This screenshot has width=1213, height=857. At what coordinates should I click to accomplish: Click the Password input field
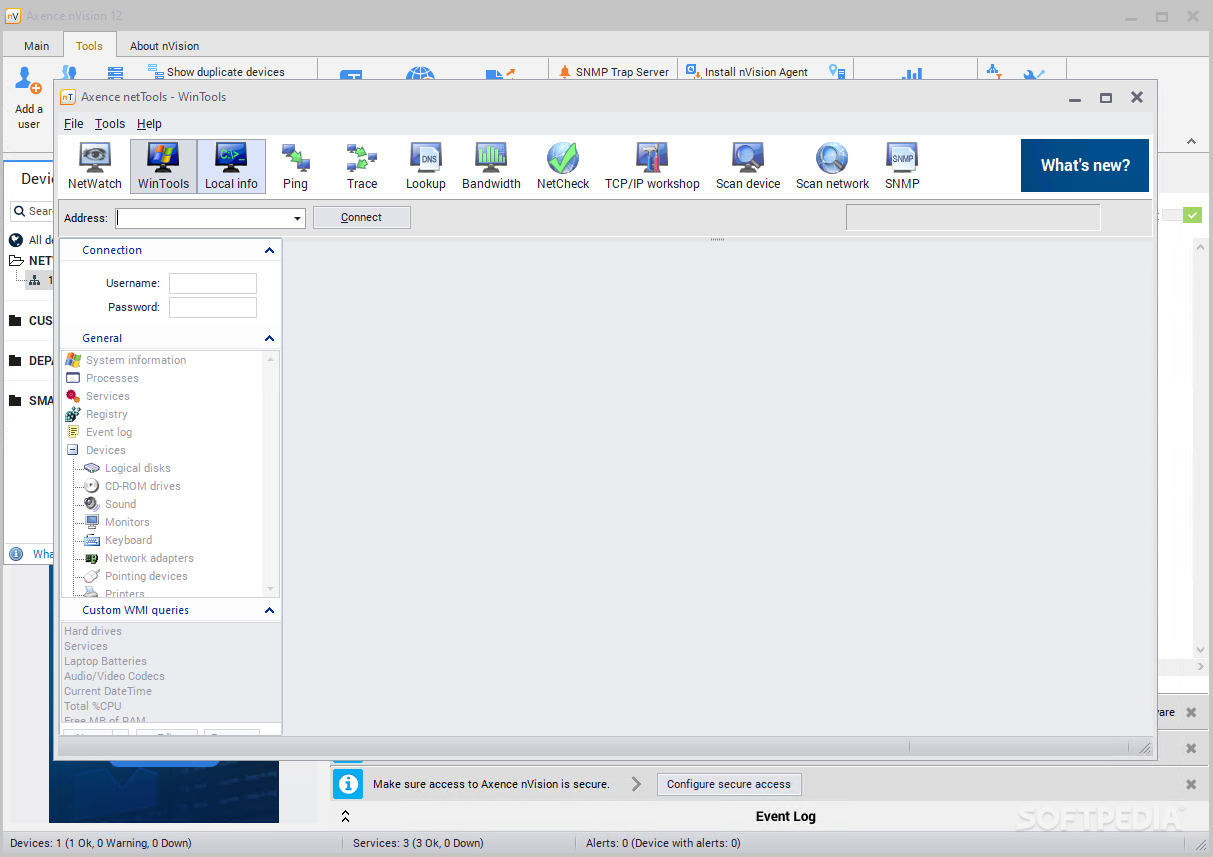click(x=213, y=307)
